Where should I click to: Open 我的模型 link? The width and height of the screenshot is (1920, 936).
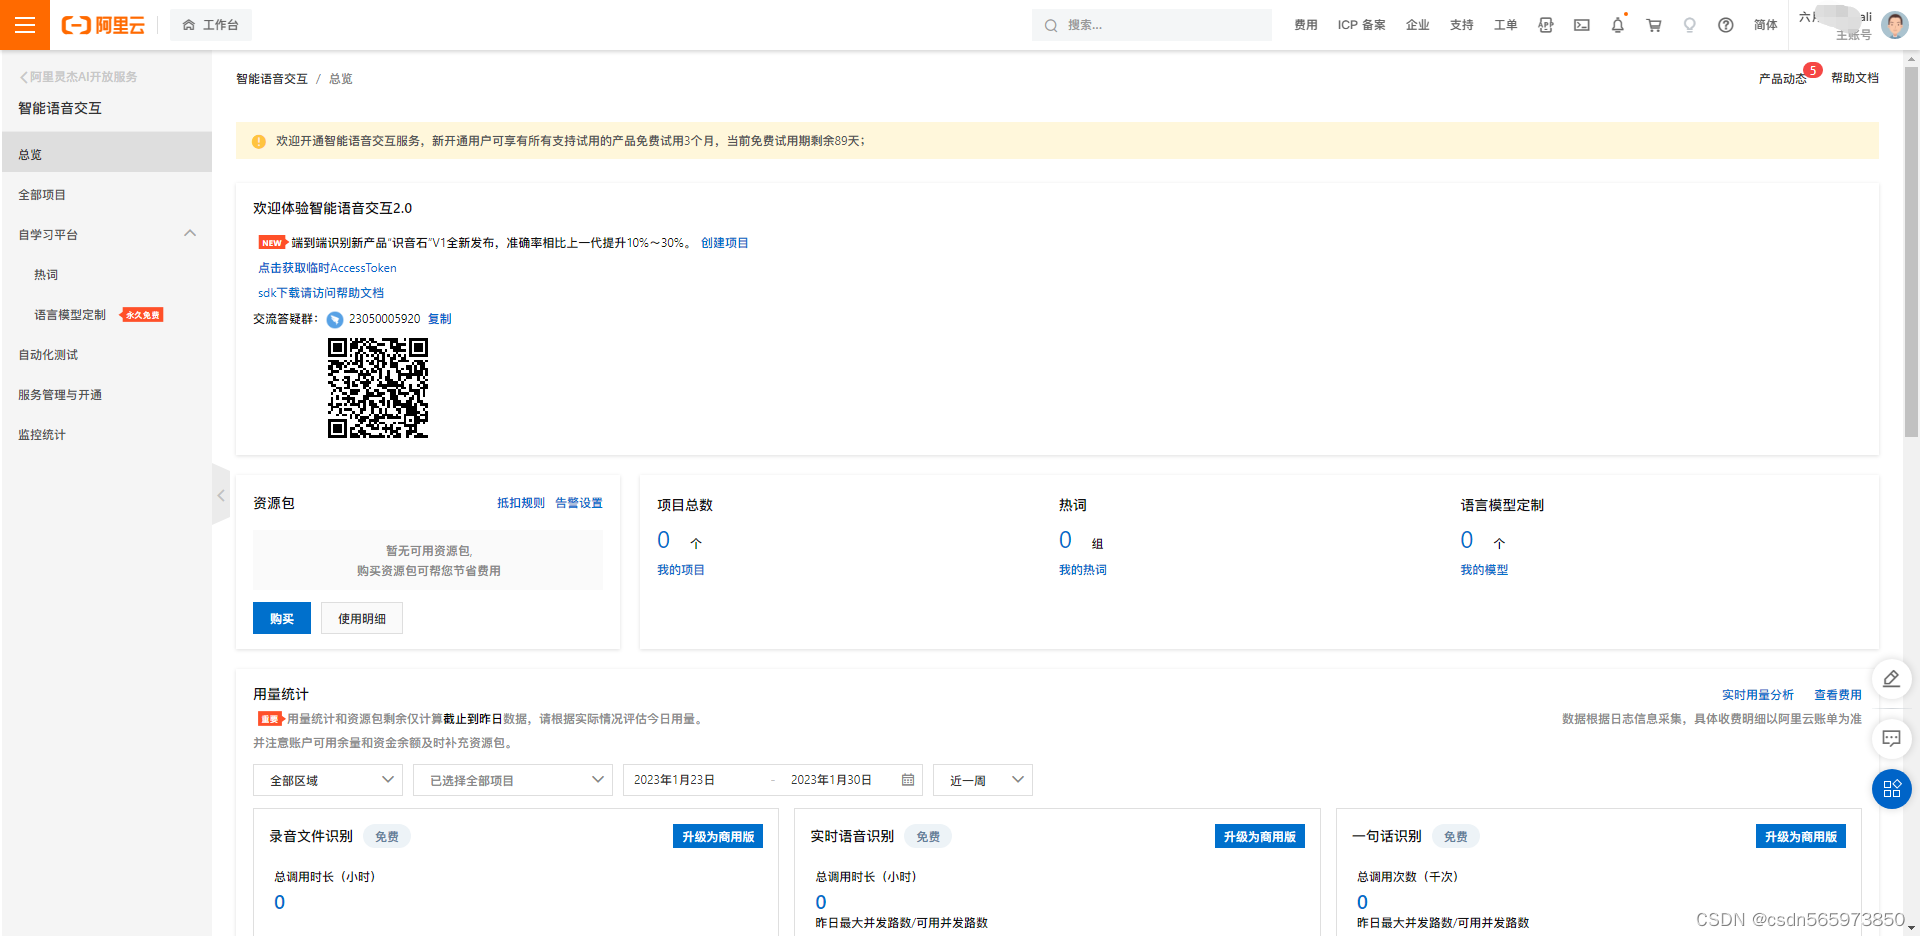tap(1484, 570)
